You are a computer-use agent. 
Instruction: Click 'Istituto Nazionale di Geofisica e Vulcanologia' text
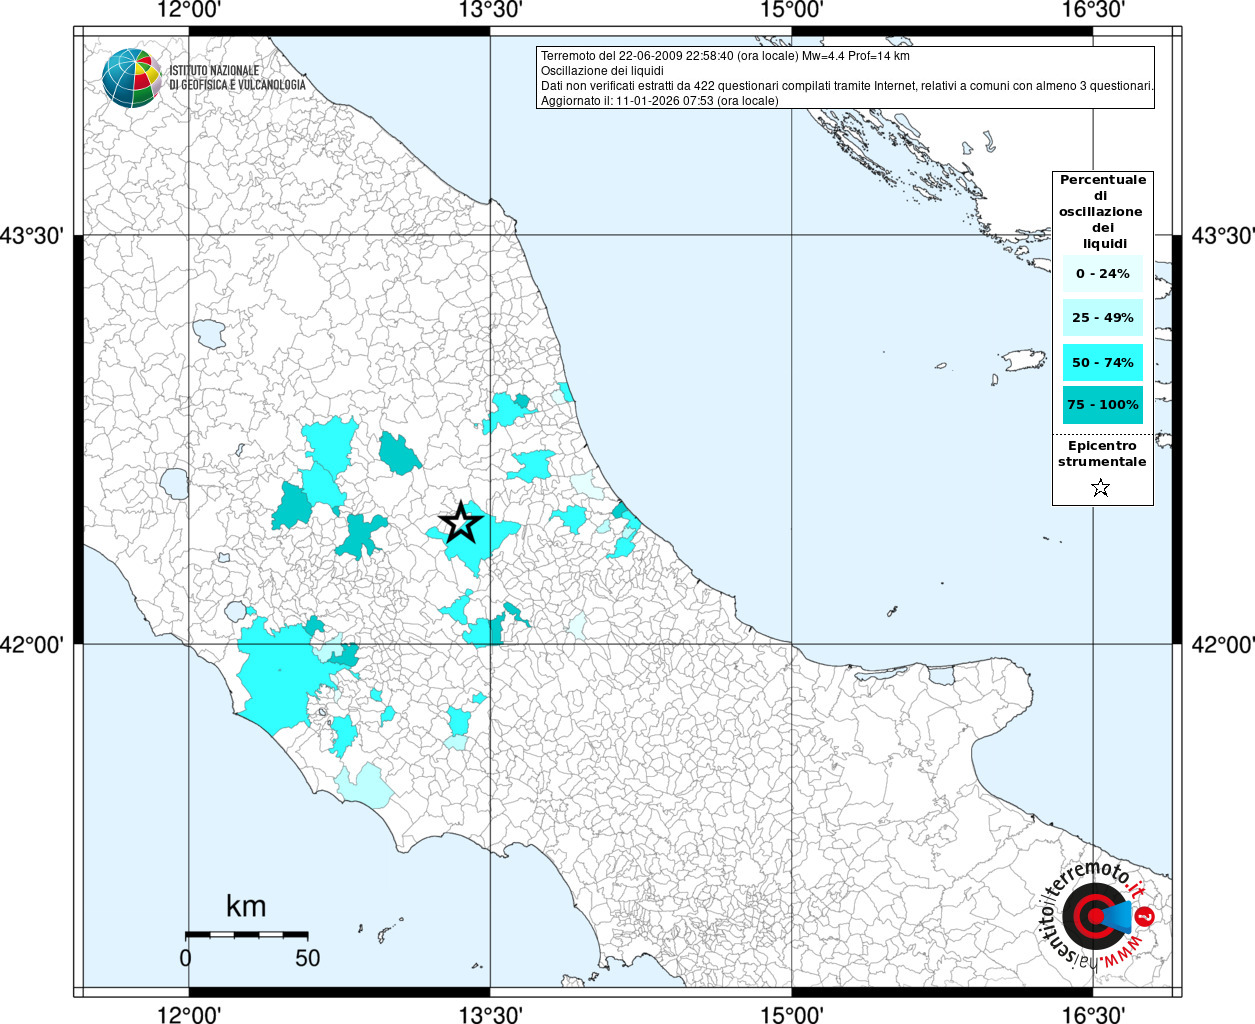coord(237,78)
